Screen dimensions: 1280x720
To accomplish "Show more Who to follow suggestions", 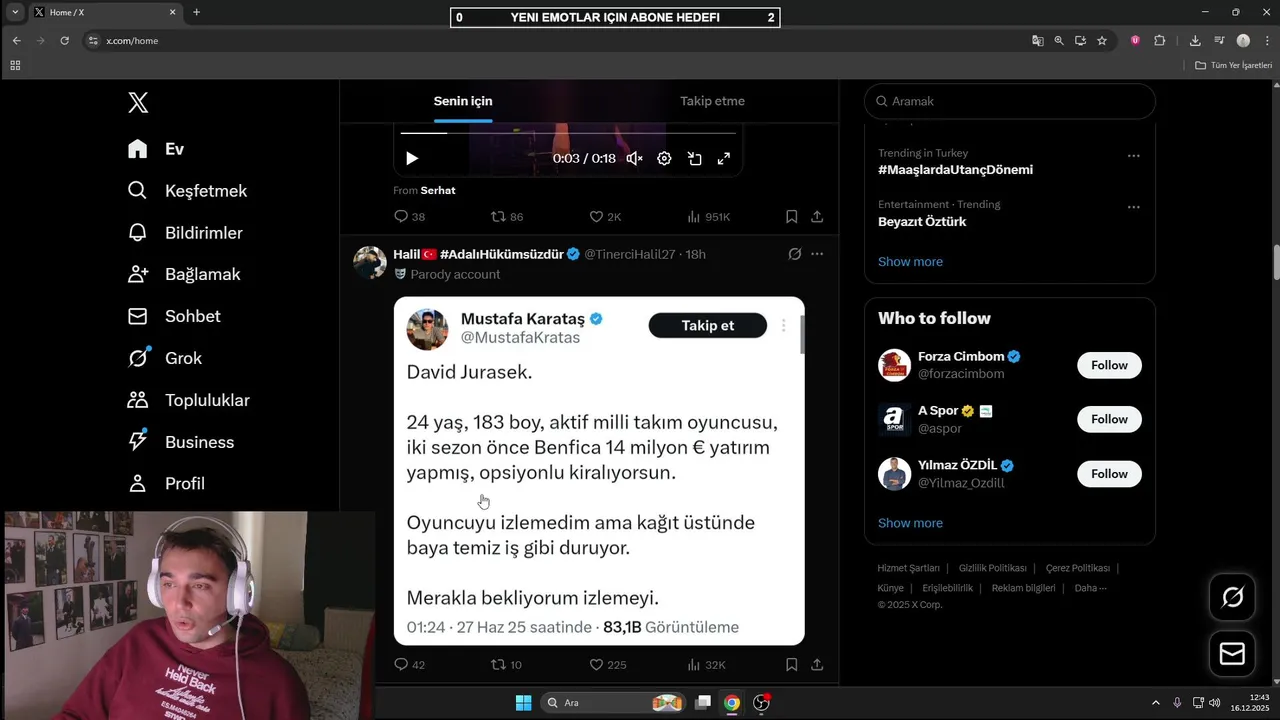I will 910,523.
